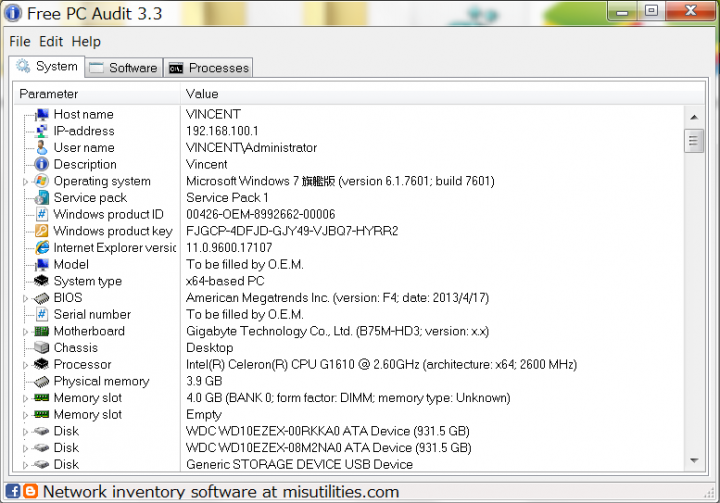Select the value VINCENT\Administrator
This screenshot has height=503, width=720.
(252, 147)
